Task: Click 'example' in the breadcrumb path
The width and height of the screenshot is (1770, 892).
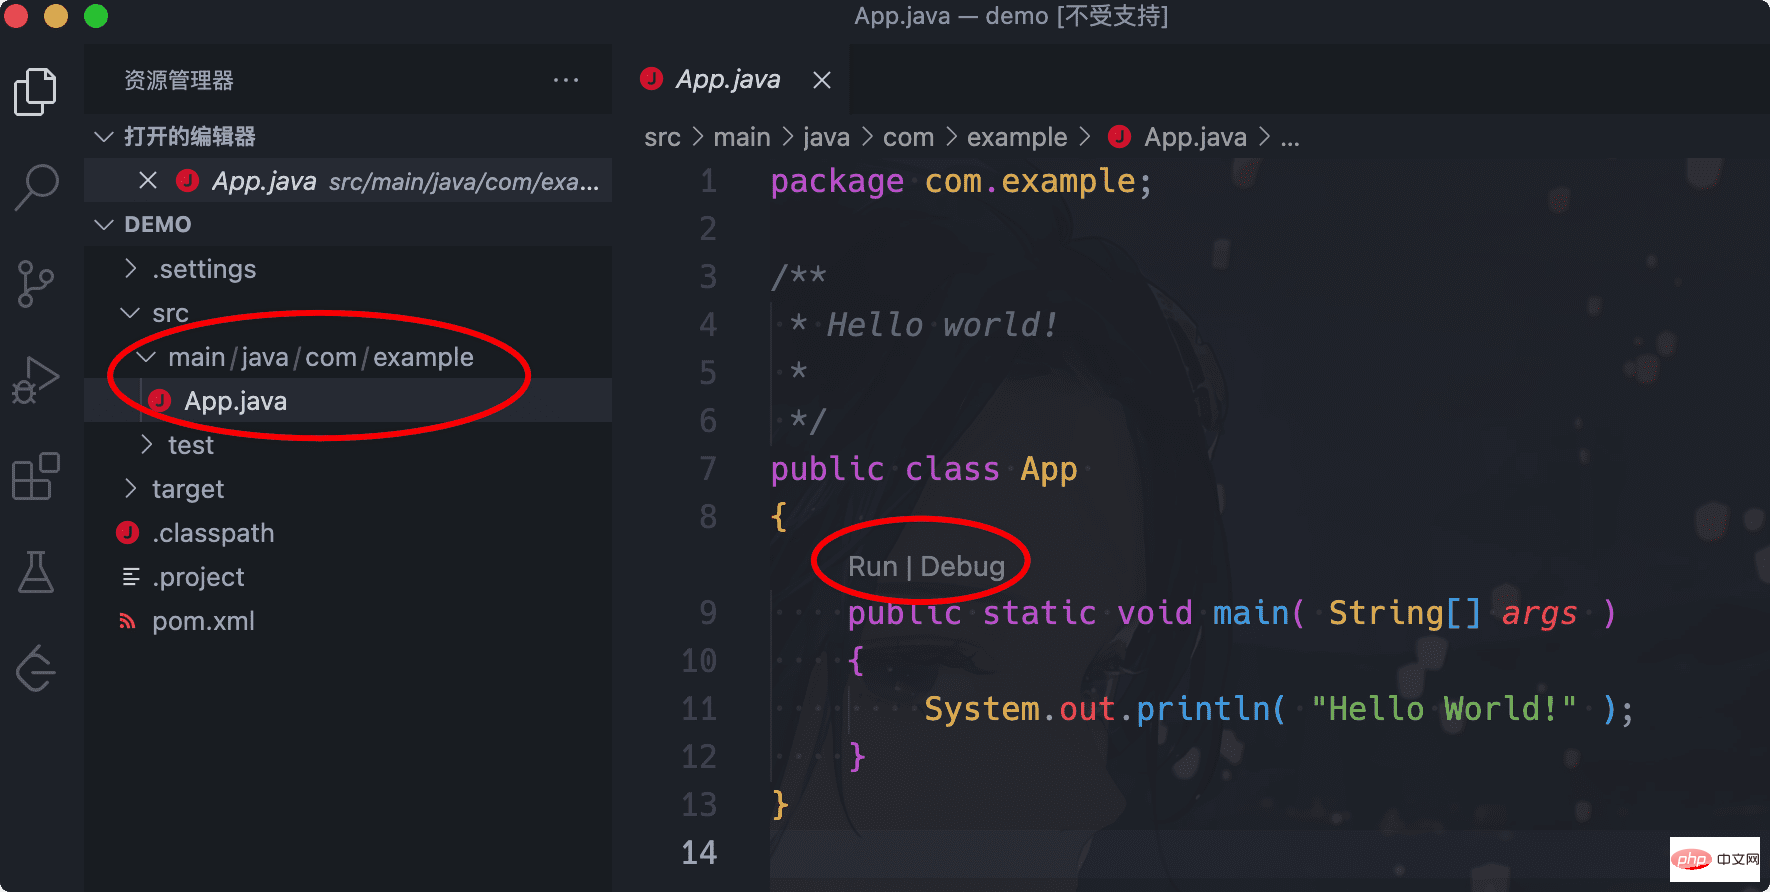Action: click(1016, 137)
